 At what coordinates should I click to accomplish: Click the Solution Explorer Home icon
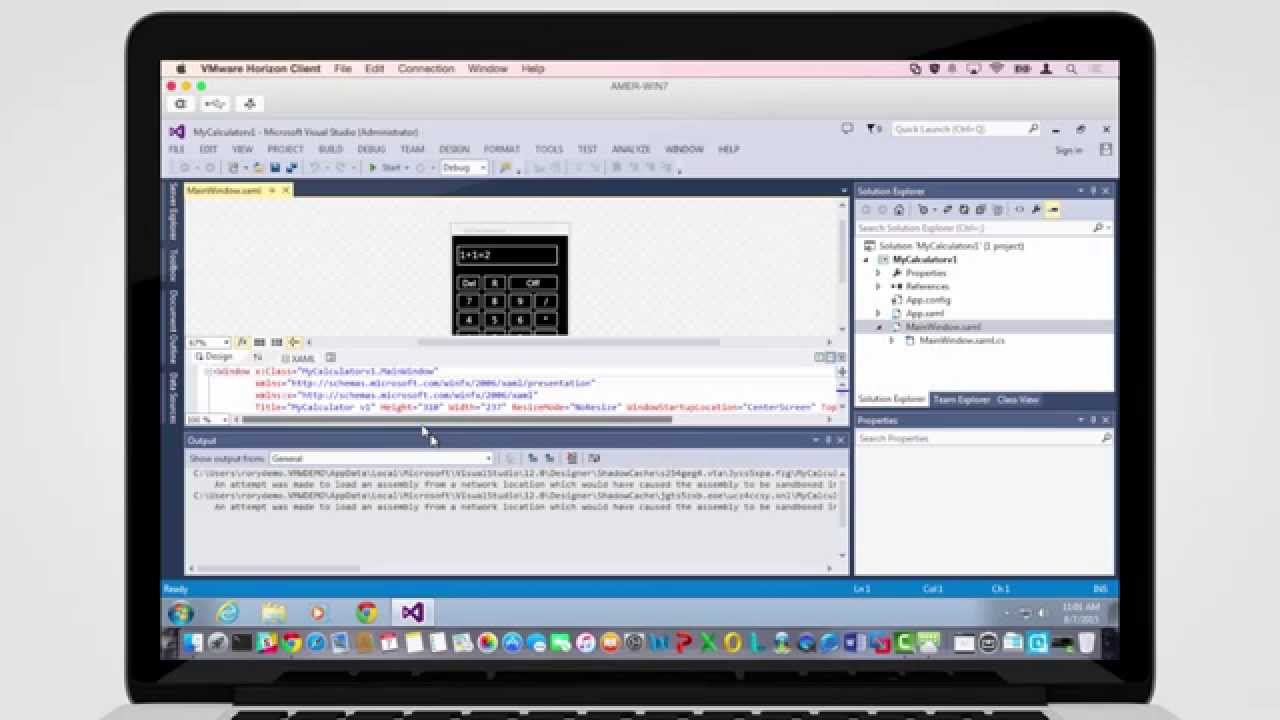[899, 210]
